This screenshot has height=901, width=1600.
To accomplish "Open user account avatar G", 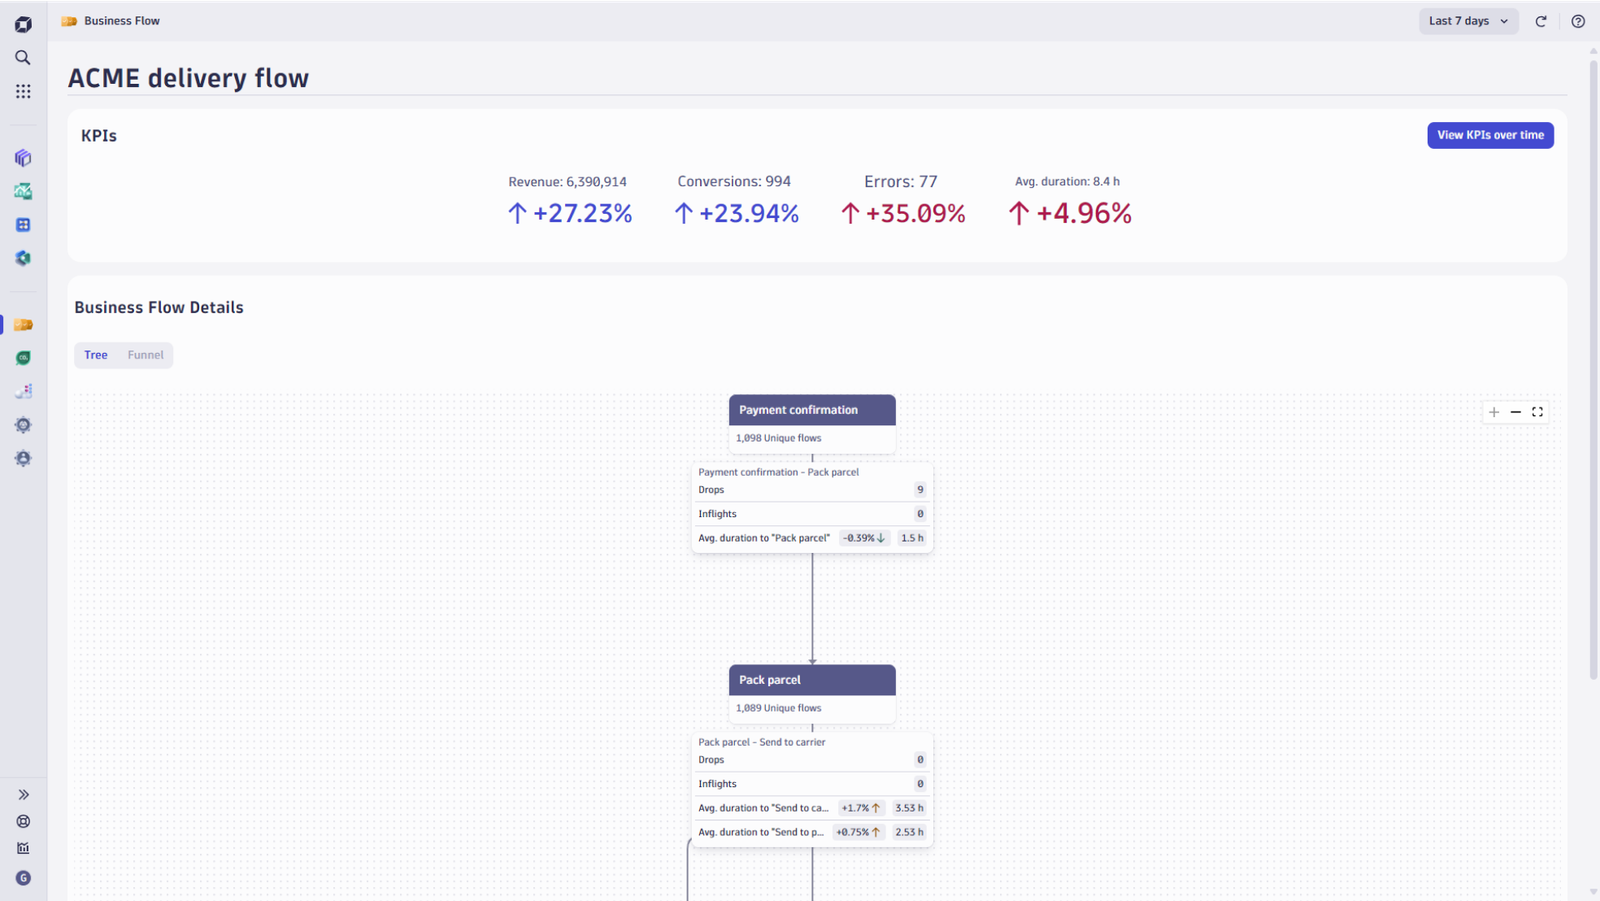I will point(23,878).
